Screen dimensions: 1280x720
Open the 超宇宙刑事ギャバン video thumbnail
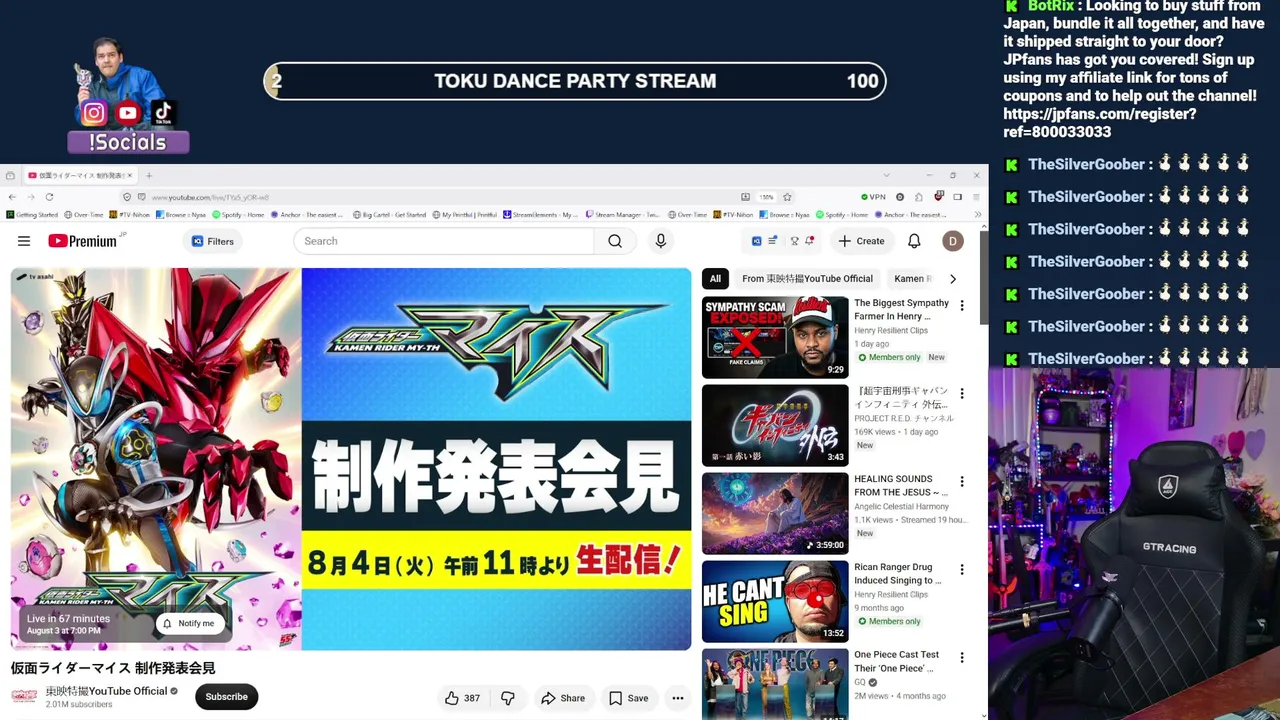(x=775, y=426)
